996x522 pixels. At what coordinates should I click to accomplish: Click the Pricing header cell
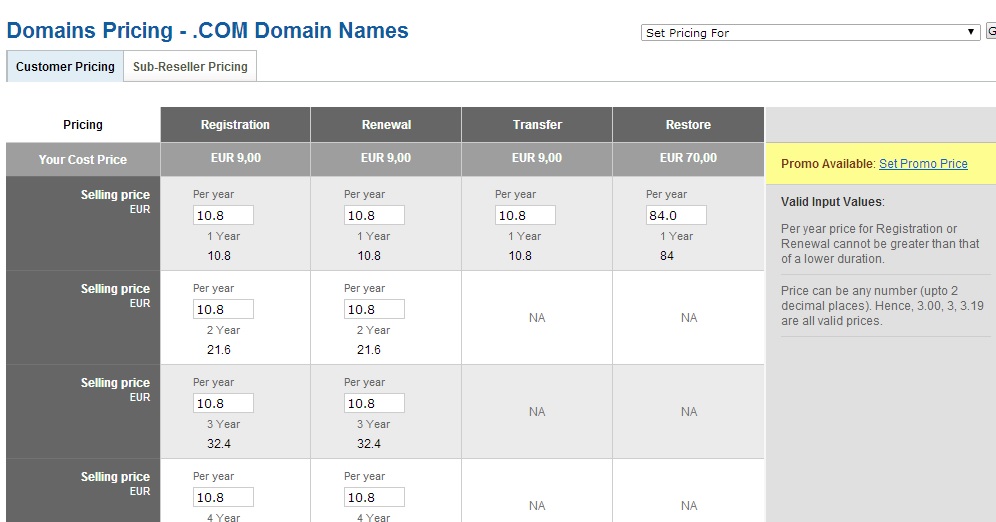click(83, 125)
